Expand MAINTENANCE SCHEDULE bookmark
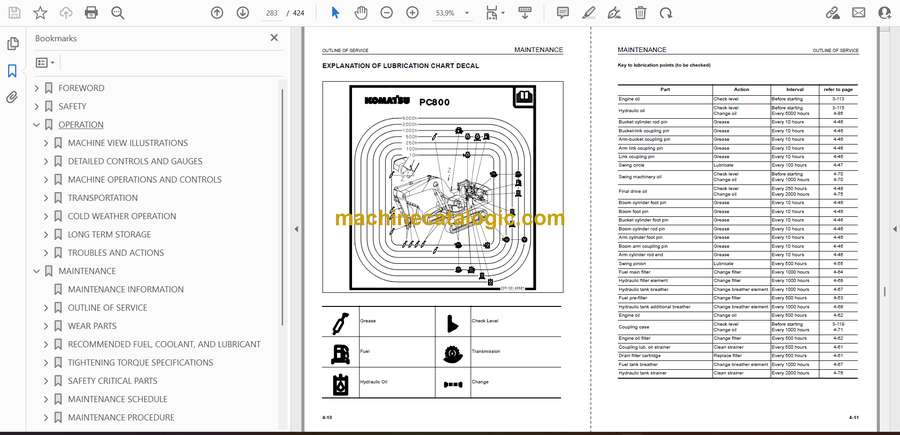 point(46,399)
